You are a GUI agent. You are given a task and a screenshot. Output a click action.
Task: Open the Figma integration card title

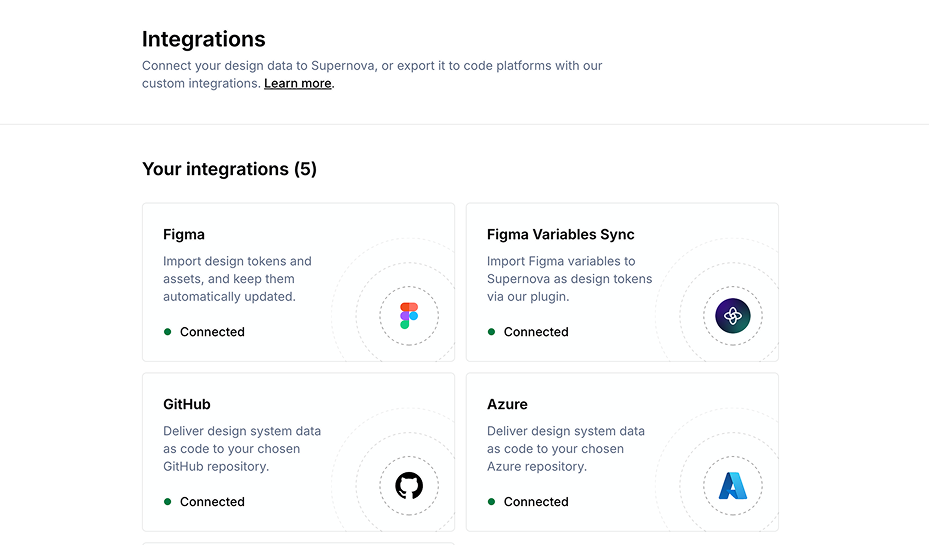pos(184,235)
